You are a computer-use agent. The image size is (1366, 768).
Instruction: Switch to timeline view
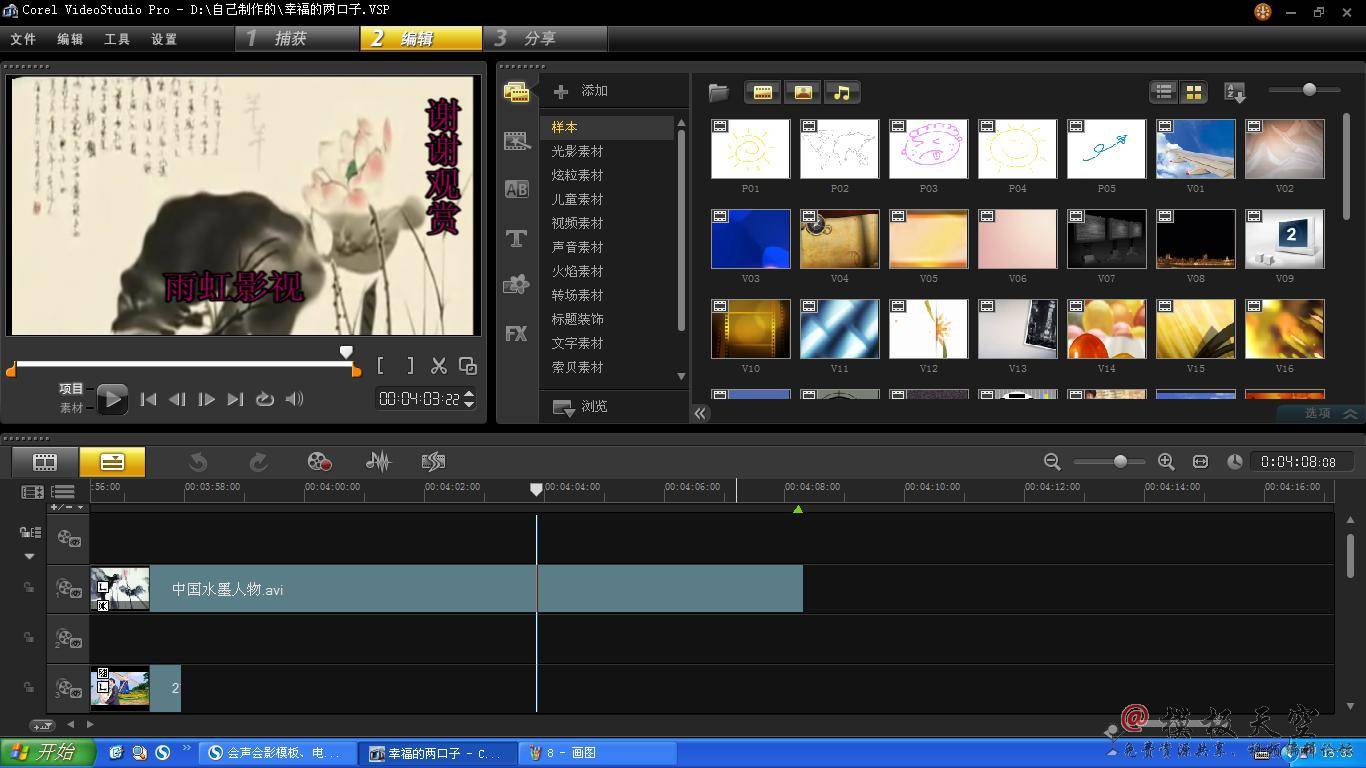click(x=112, y=462)
